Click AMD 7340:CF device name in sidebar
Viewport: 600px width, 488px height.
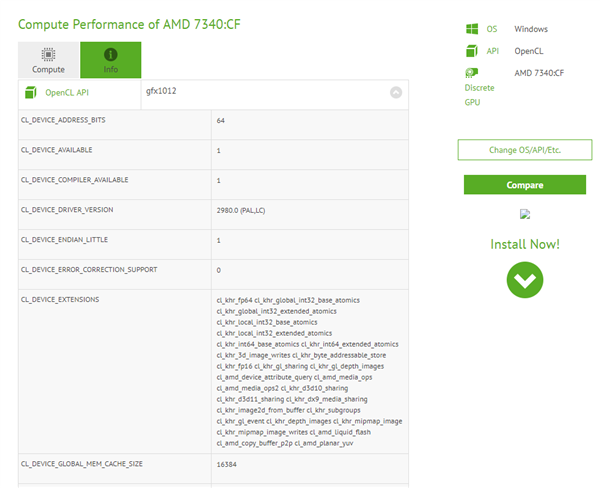[539, 73]
